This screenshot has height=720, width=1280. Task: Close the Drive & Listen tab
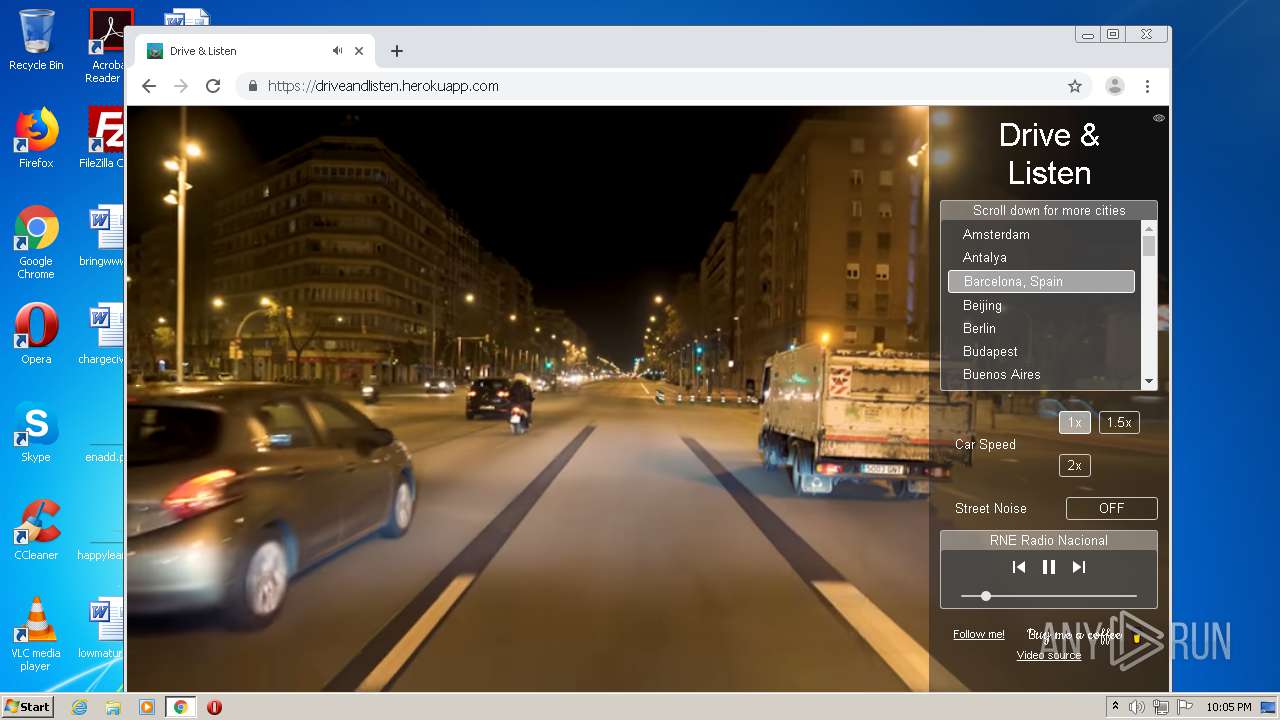359,51
